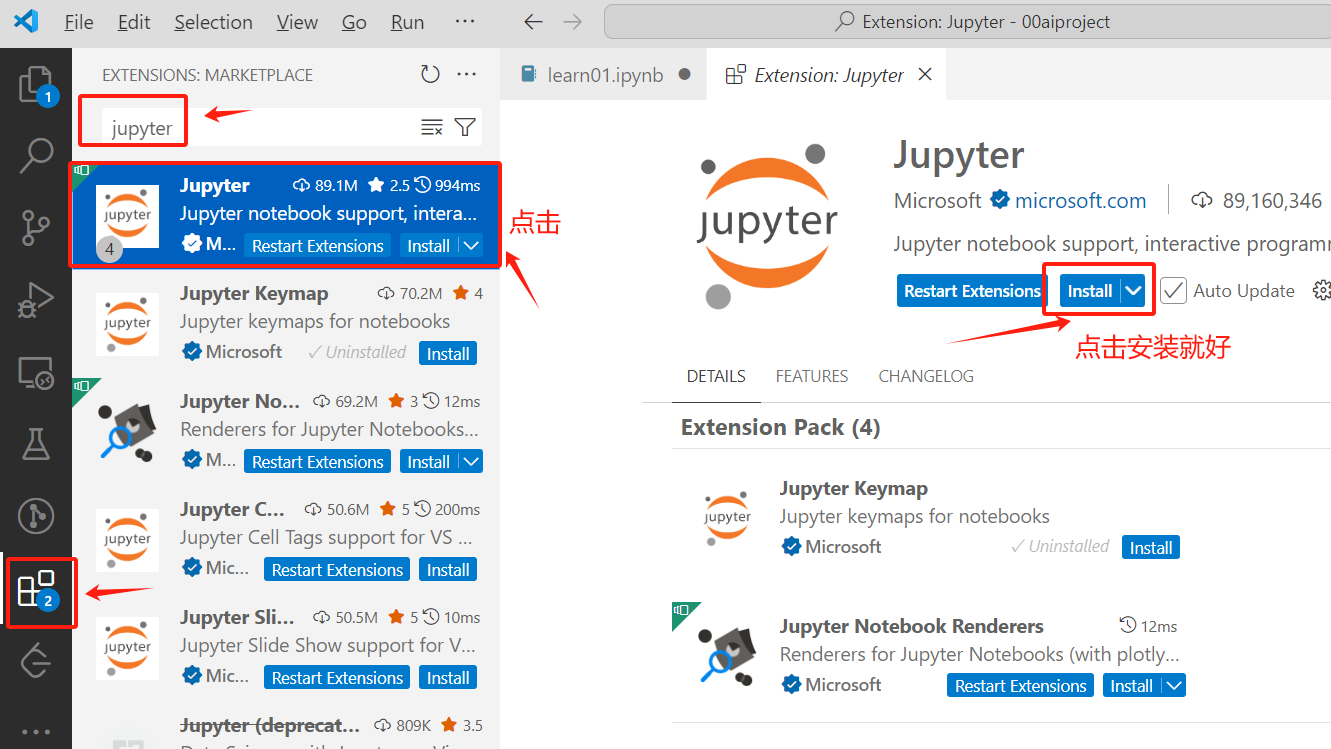Screen dimensions: 1331x749
Task: Click Restart Extensions on Jupyter detail page
Action: (x=972, y=291)
